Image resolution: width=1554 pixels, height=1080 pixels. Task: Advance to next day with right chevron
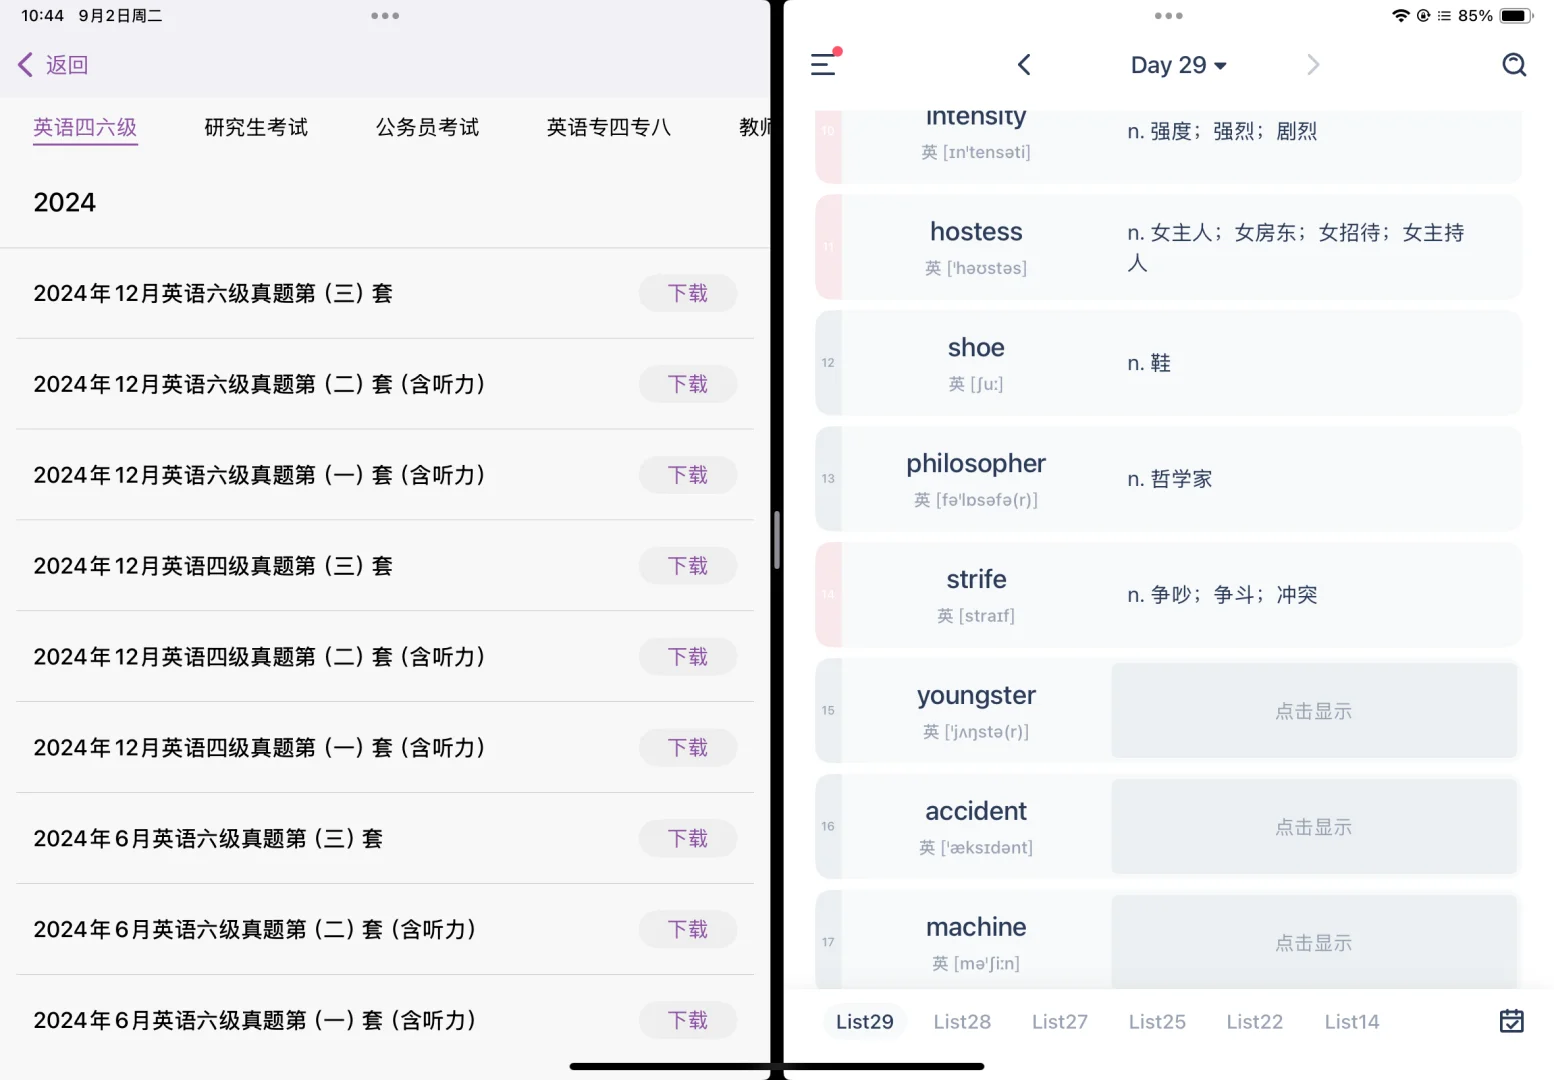tap(1312, 64)
